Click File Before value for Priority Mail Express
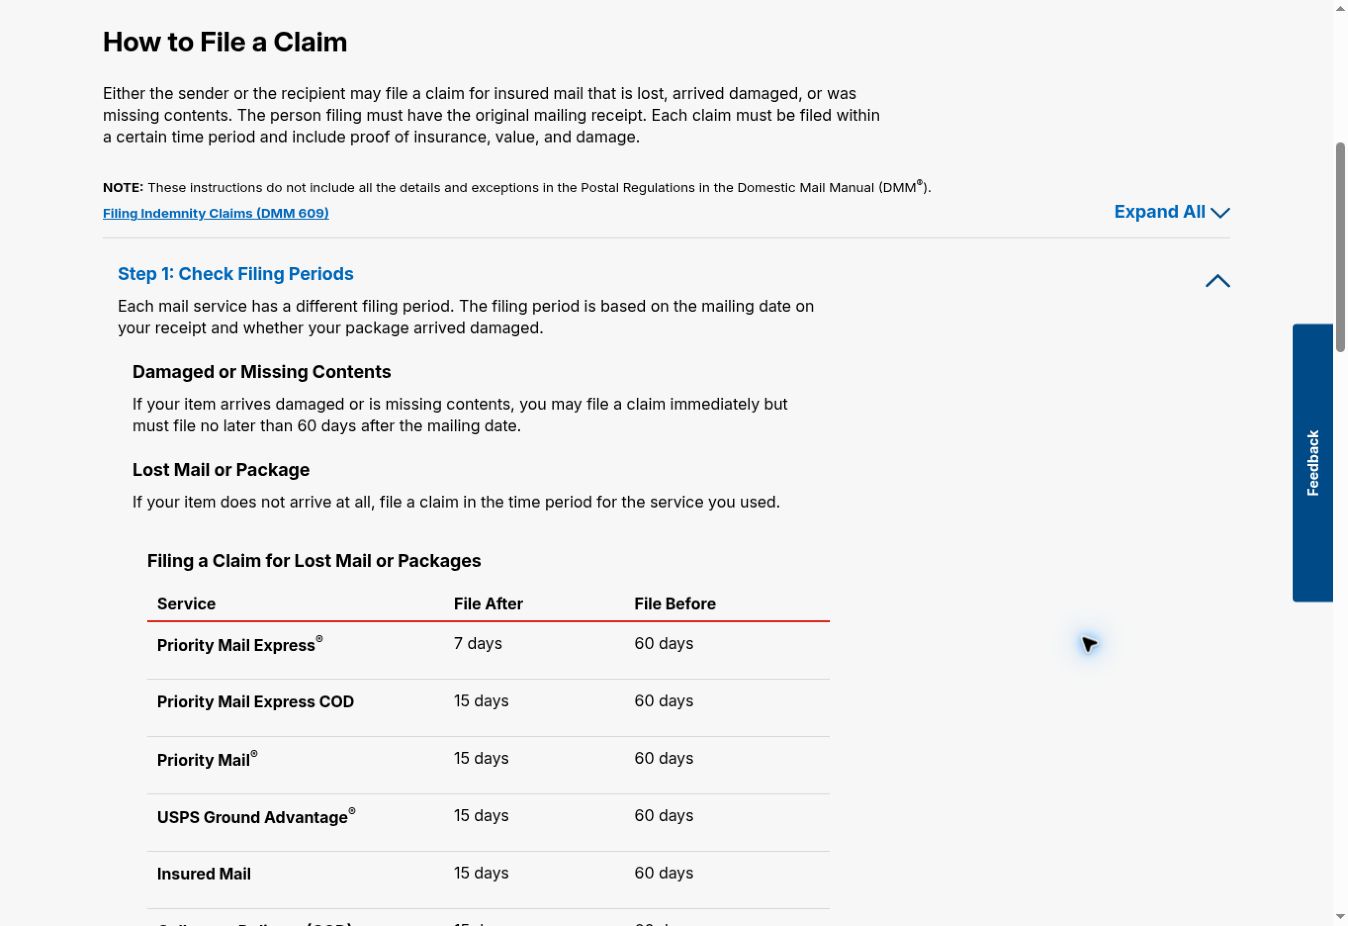The height and width of the screenshot is (926, 1348). point(664,644)
